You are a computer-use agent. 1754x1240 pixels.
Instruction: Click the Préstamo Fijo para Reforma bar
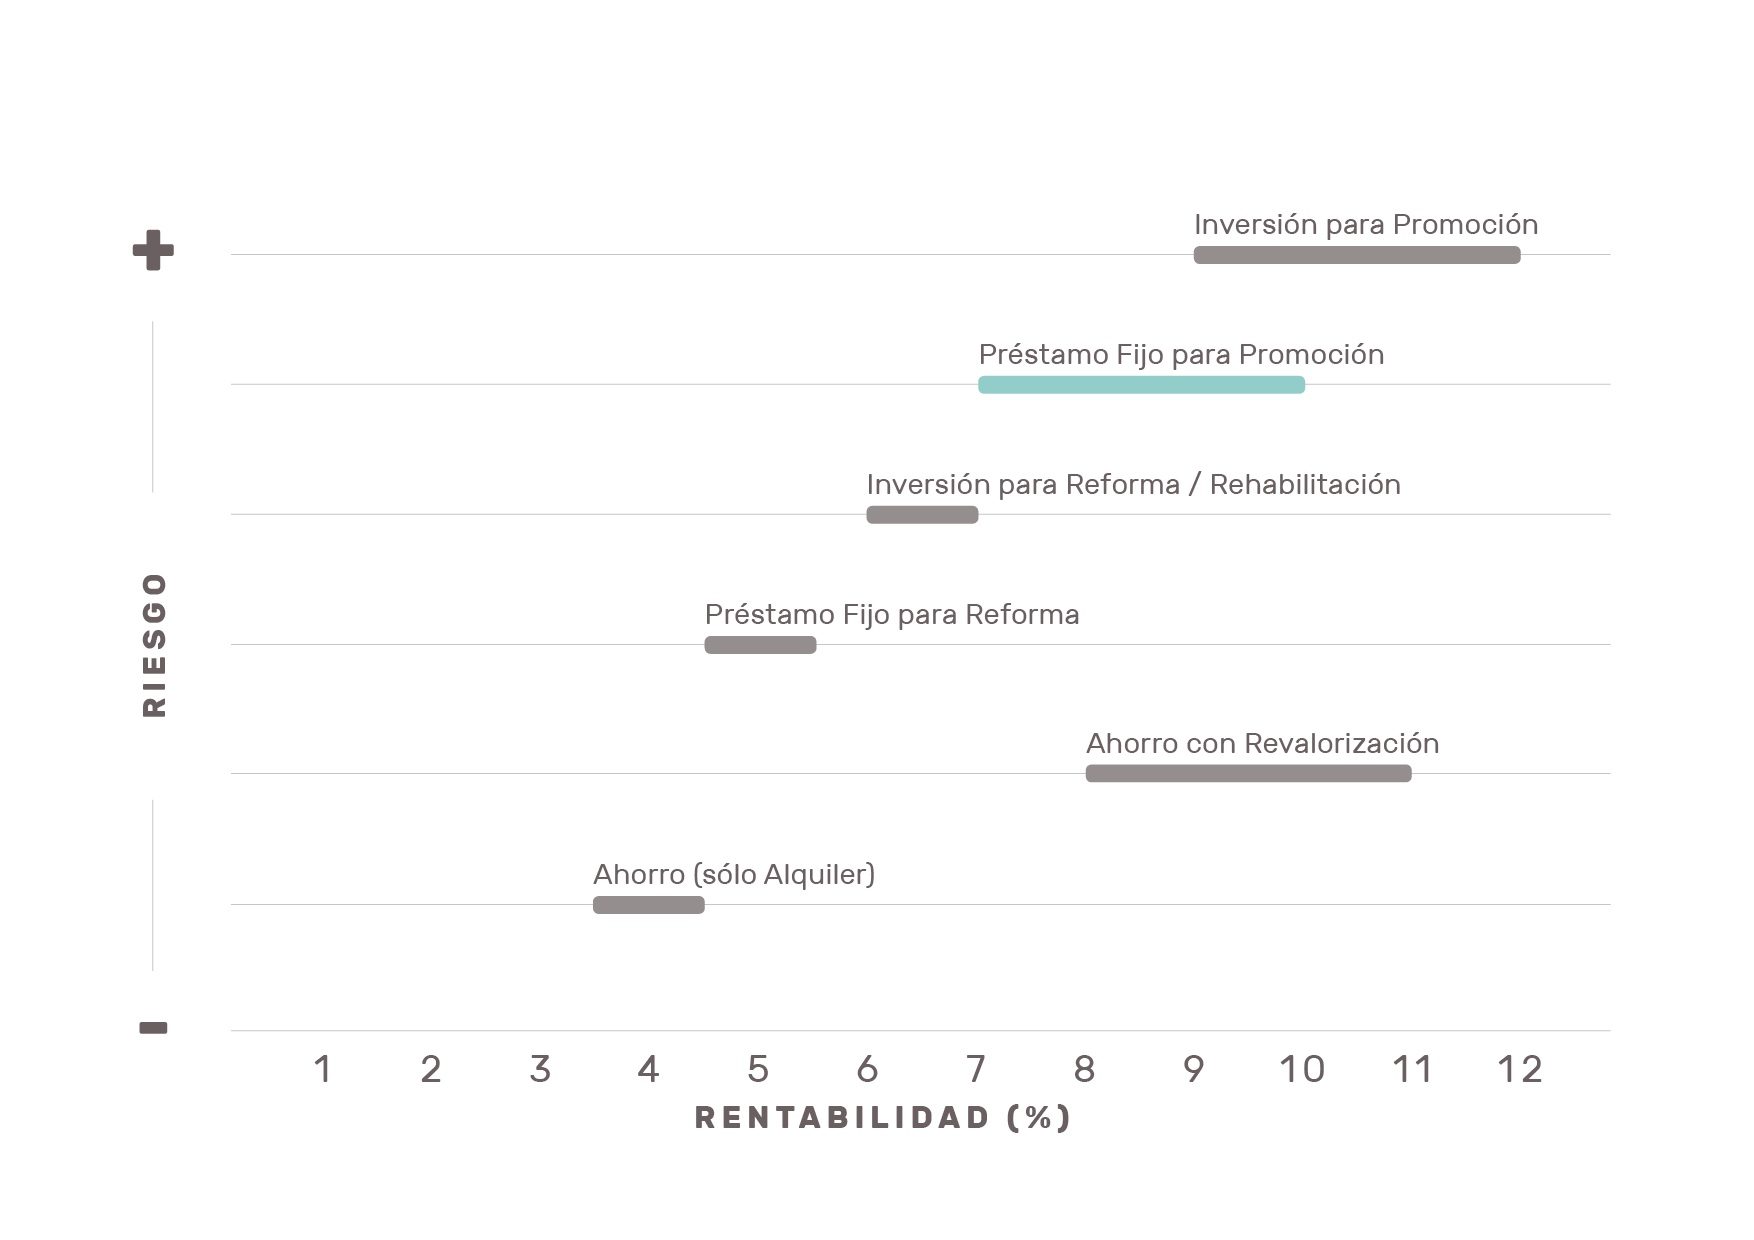[760, 645]
